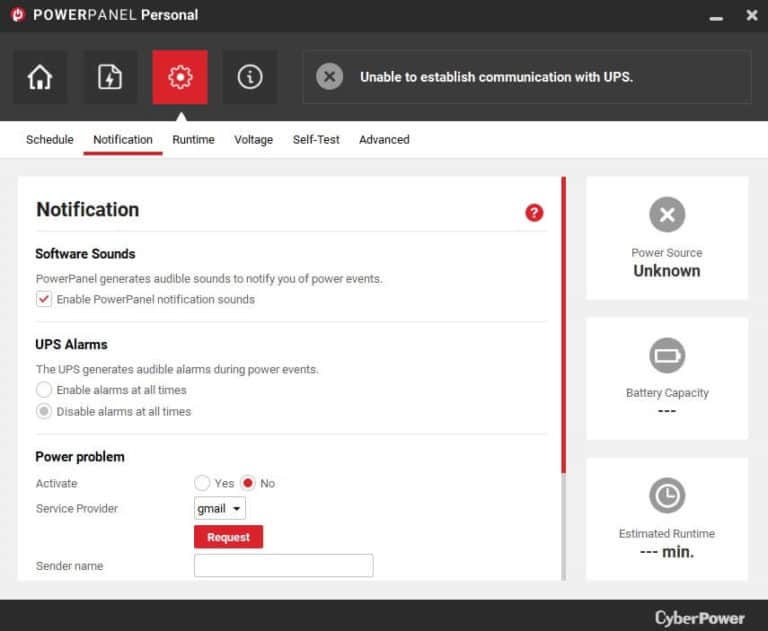Close the PowerPanel window

coord(752,15)
